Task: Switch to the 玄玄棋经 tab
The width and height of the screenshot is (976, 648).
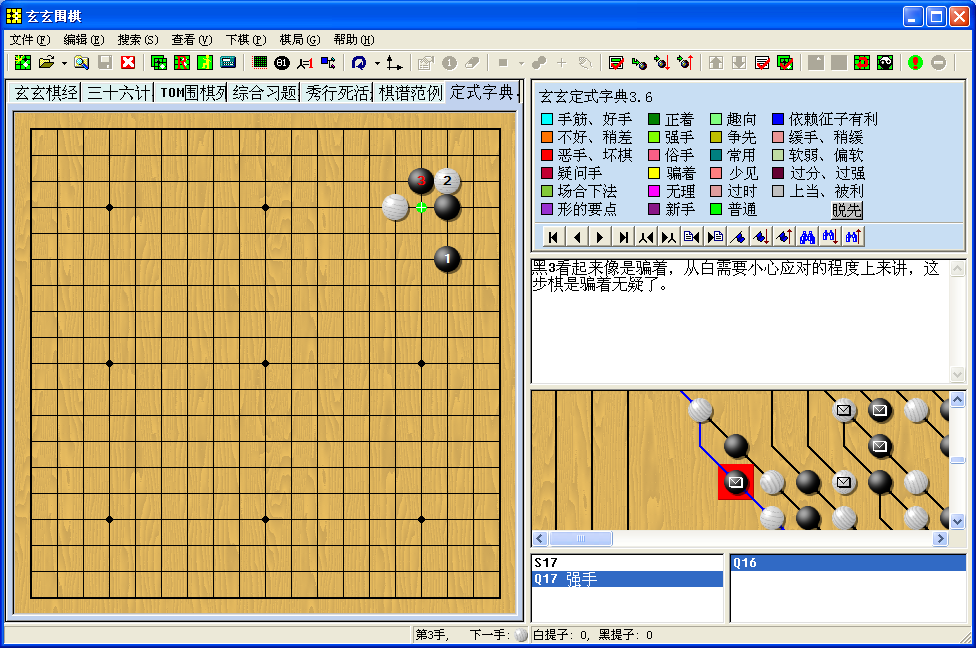Action: pos(46,93)
